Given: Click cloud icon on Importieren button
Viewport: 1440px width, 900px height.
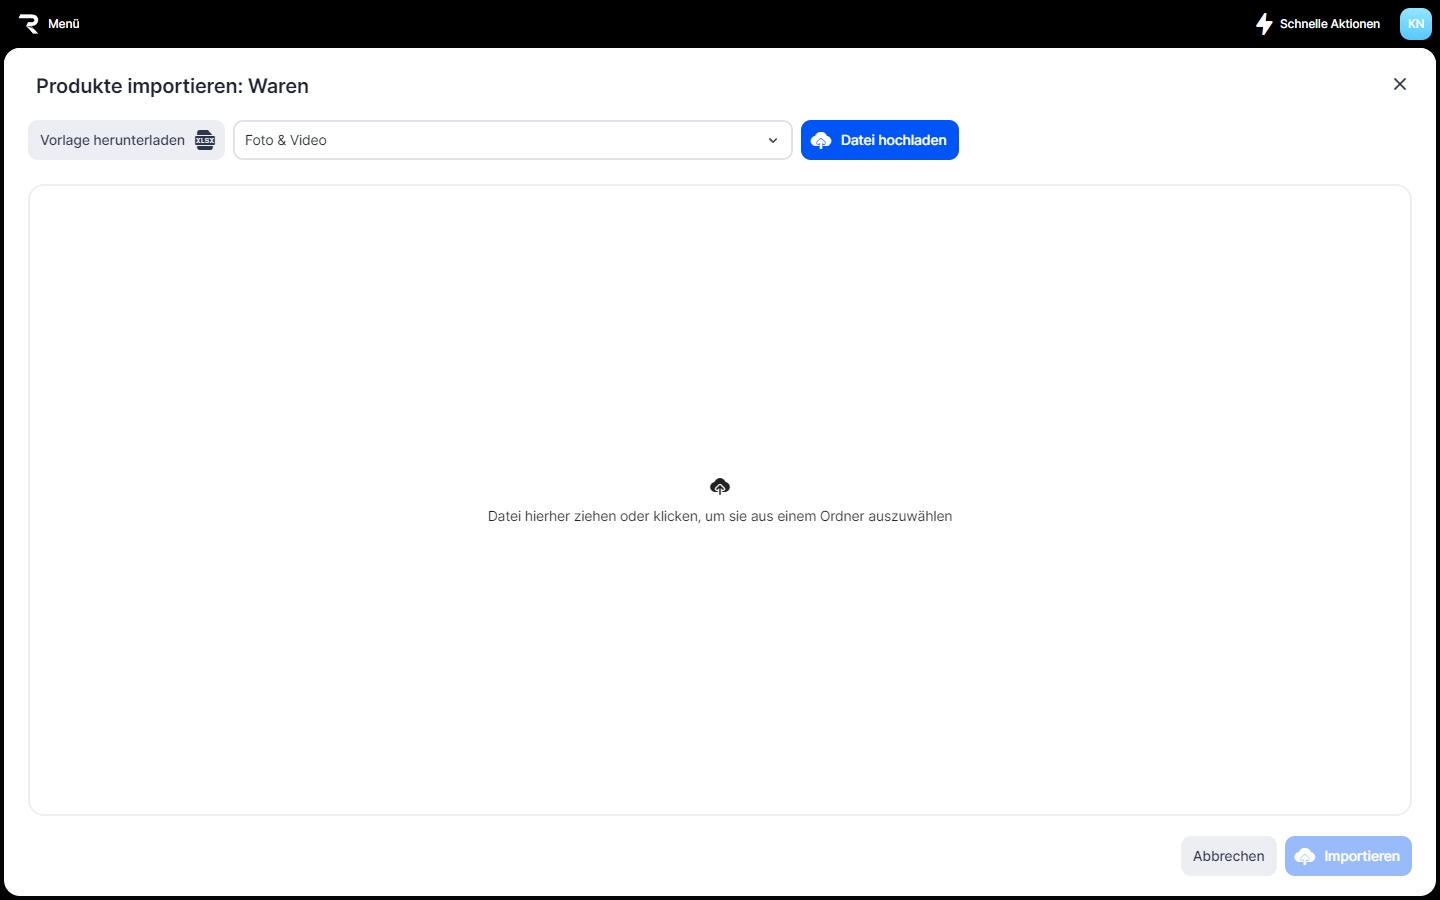Looking at the screenshot, I should pyautogui.click(x=1305, y=857).
